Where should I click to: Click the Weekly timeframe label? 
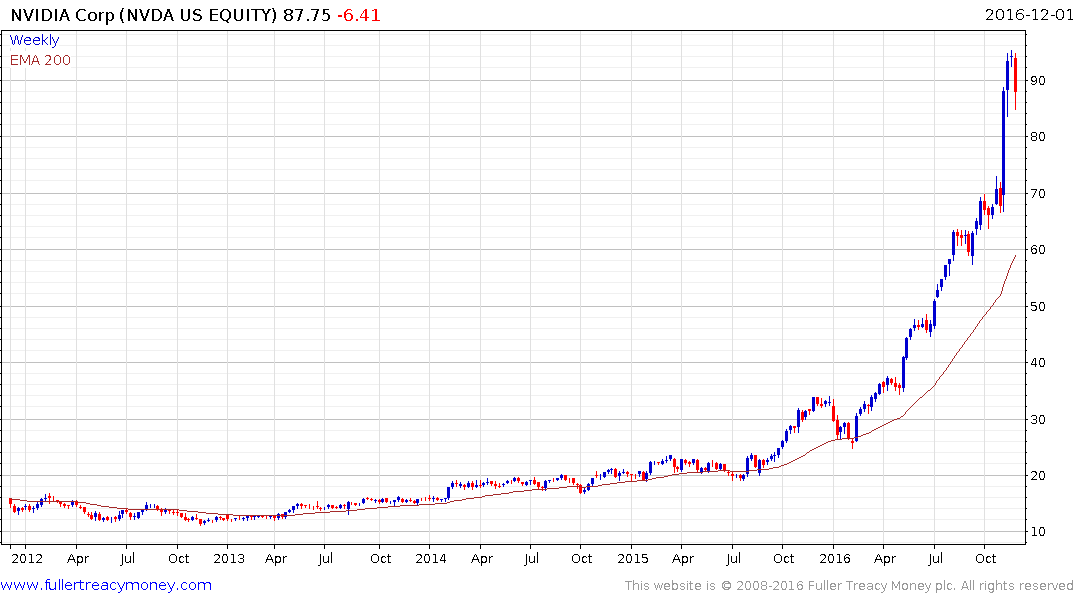[34, 40]
